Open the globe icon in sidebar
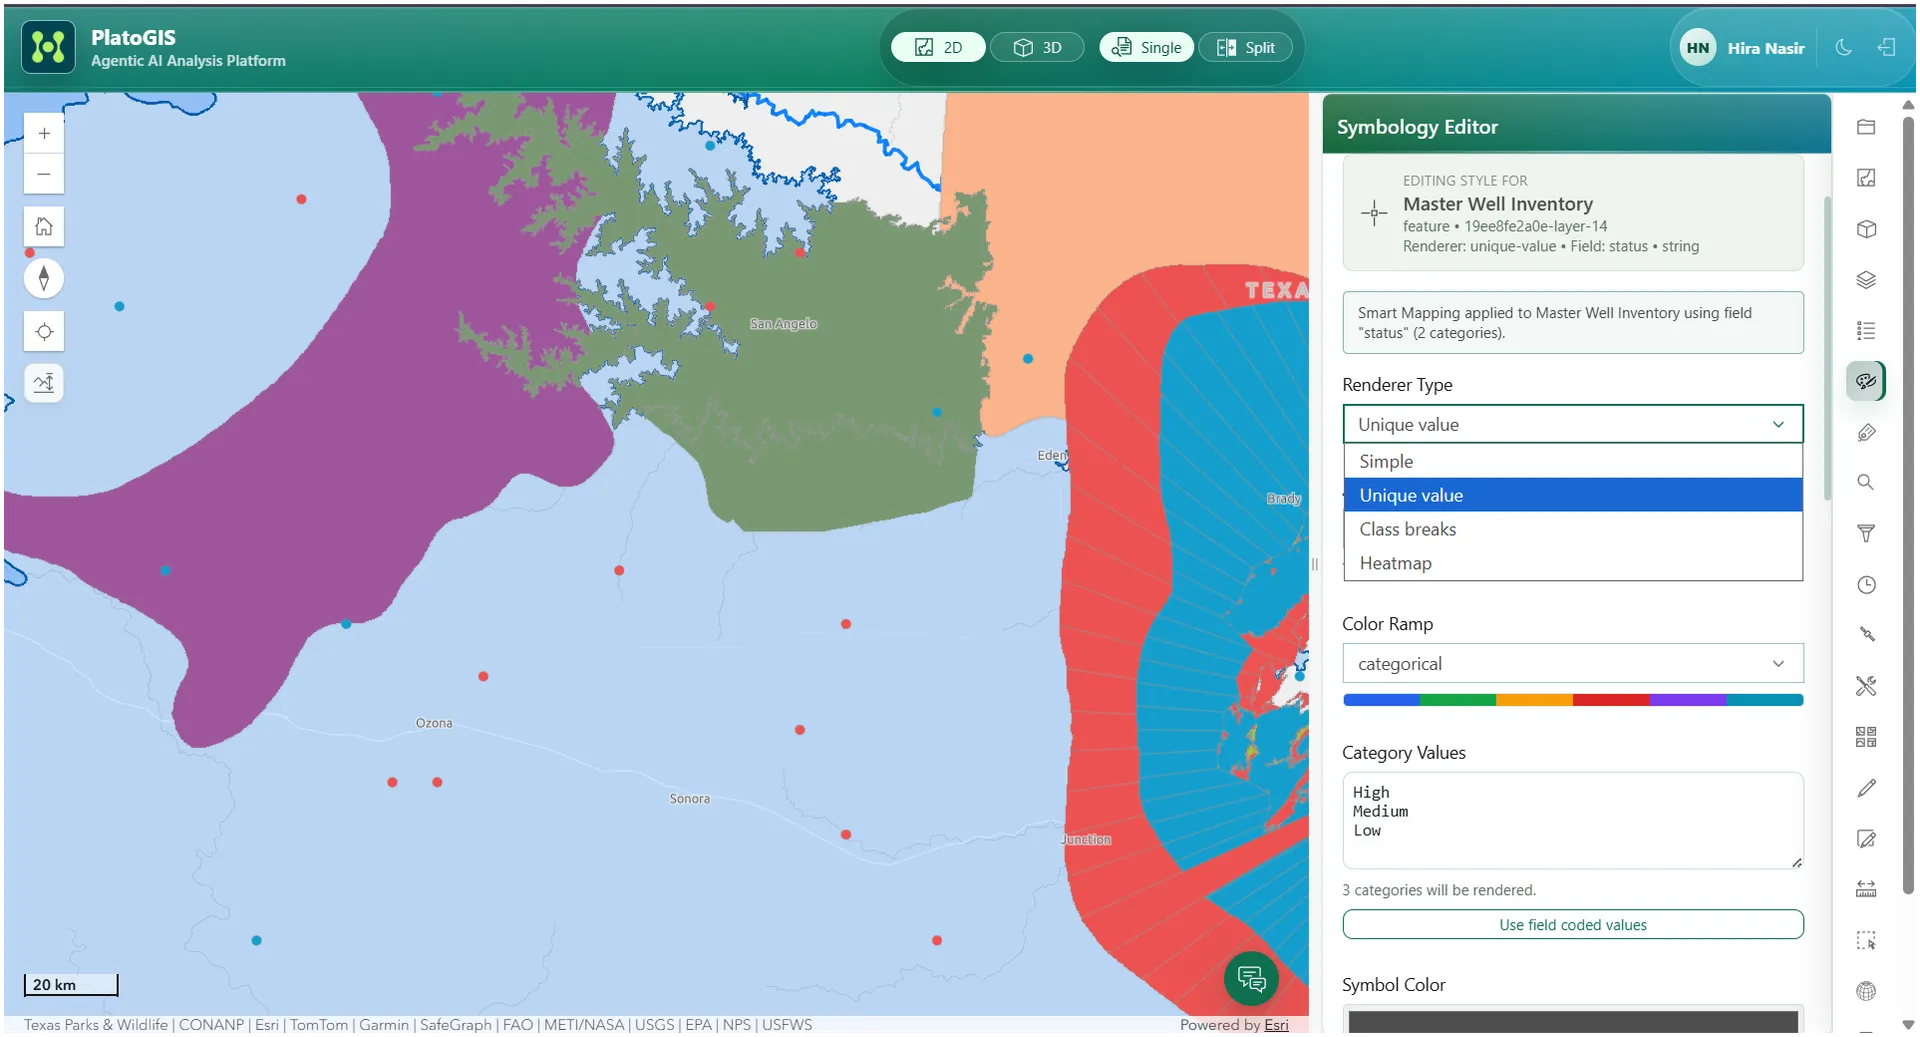 pyautogui.click(x=1865, y=991)
